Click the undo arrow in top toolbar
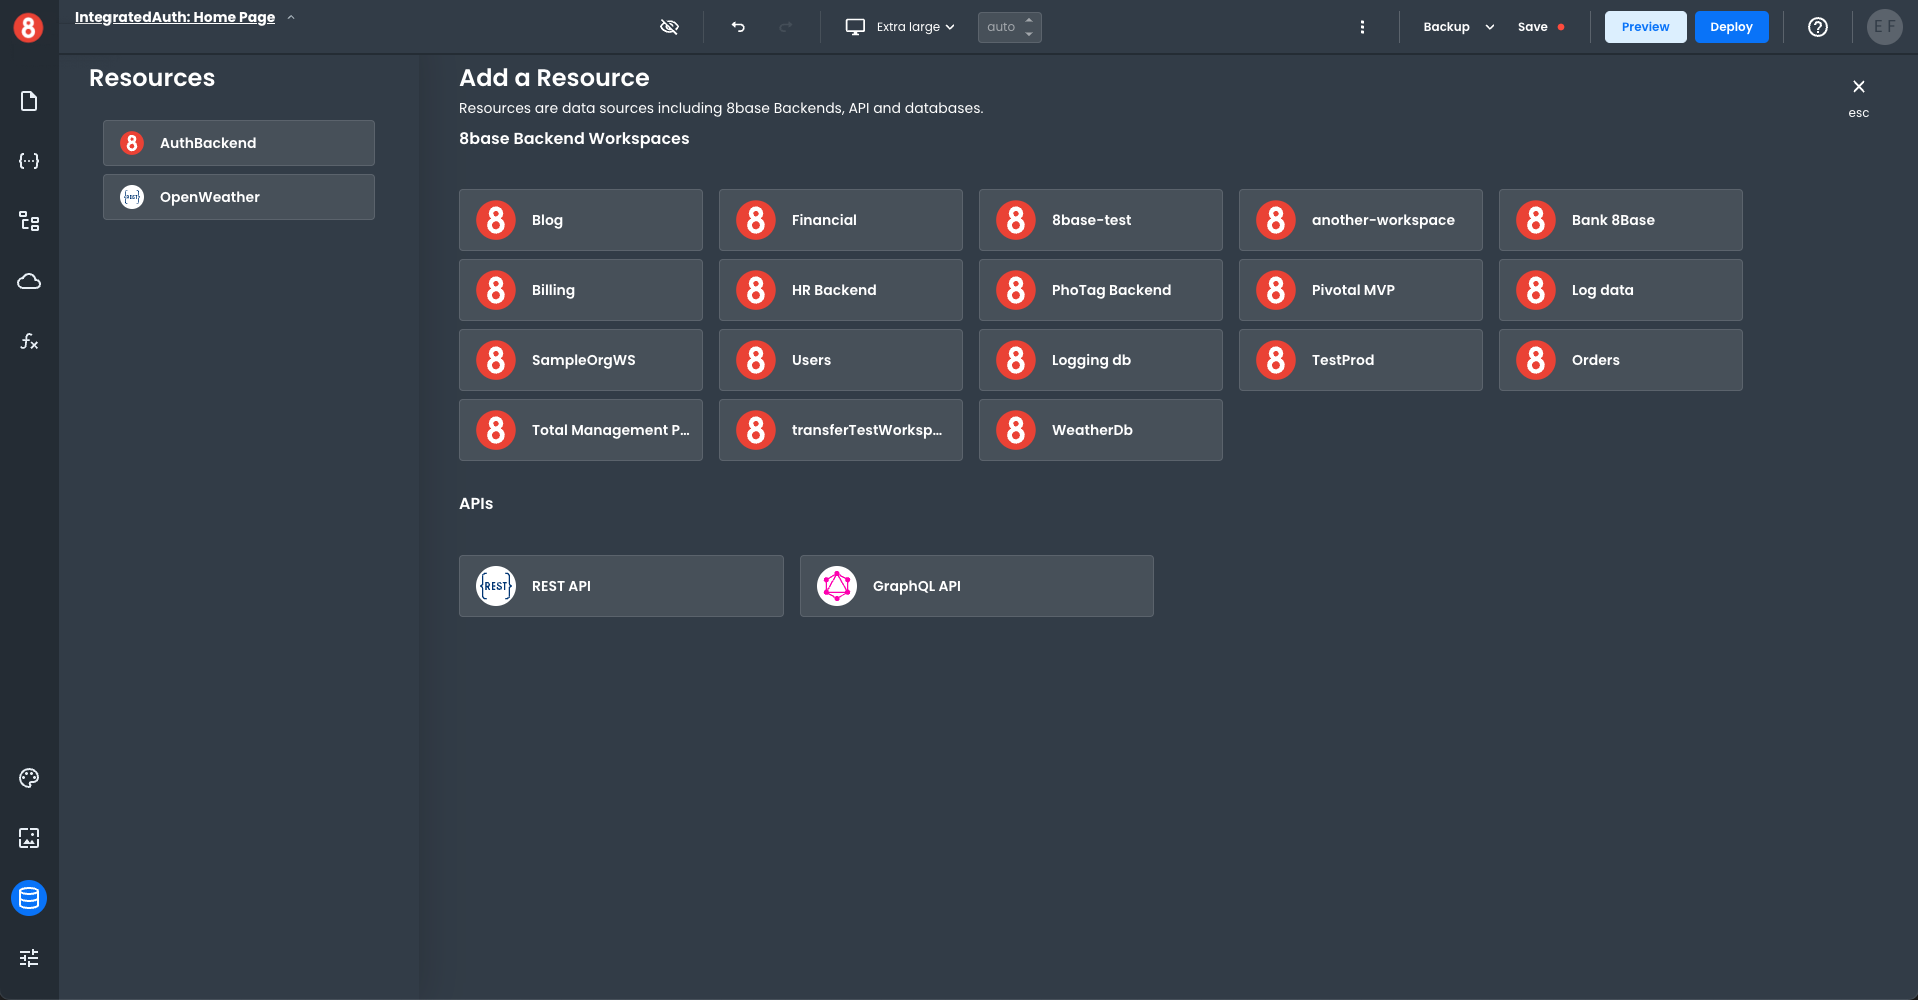1918x1000 pixels. tap(738, 27)
